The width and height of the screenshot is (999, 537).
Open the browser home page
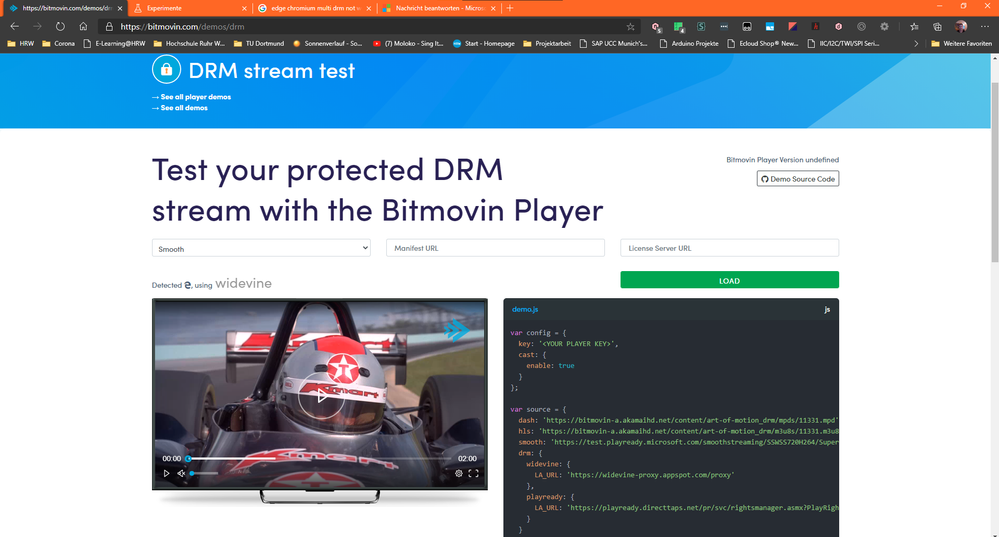coord(83,27)
